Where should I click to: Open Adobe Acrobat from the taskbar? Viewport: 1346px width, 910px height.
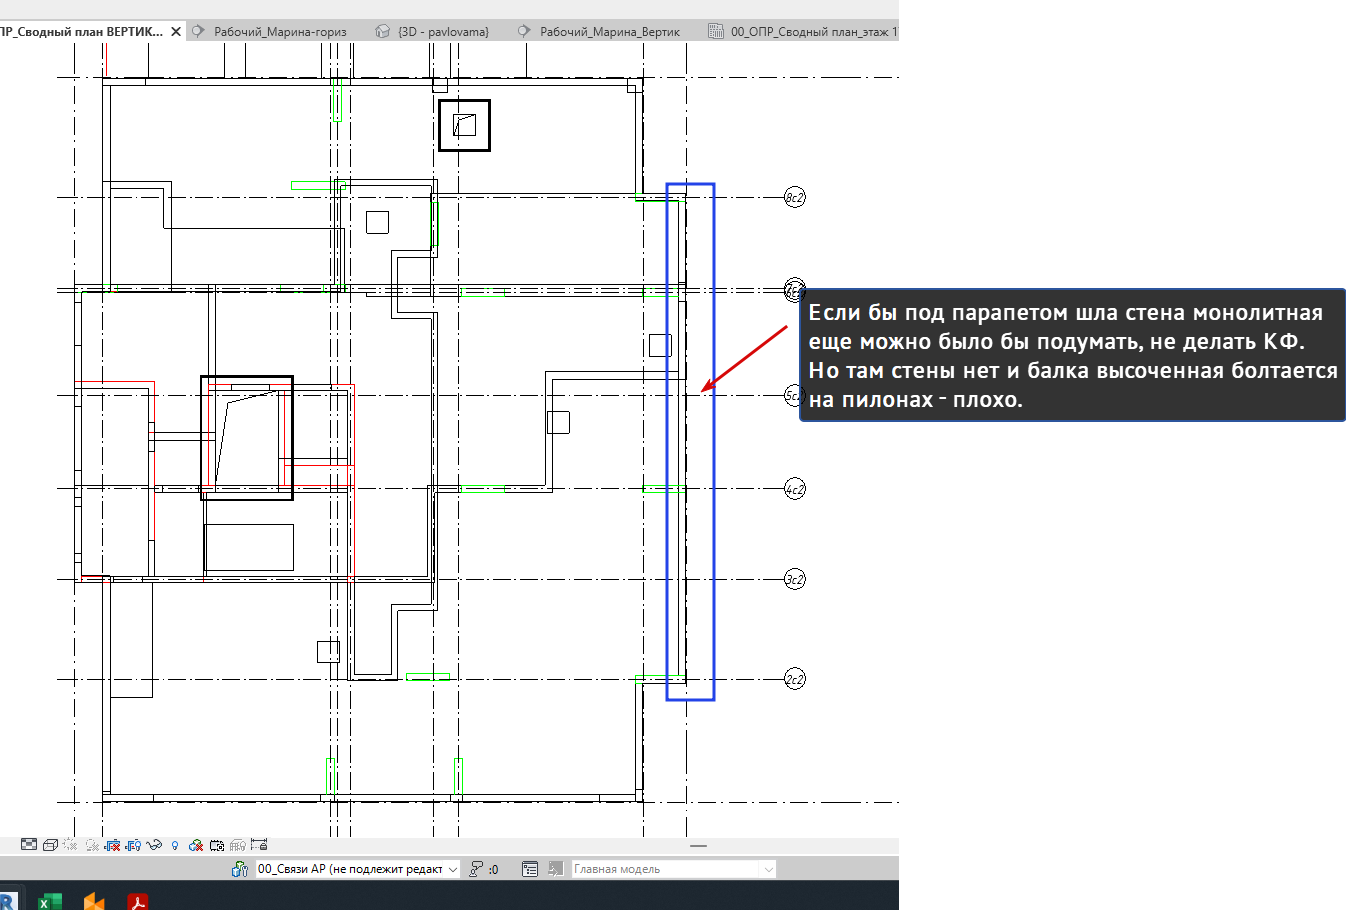pyautogui.click(x=138, y=901)
